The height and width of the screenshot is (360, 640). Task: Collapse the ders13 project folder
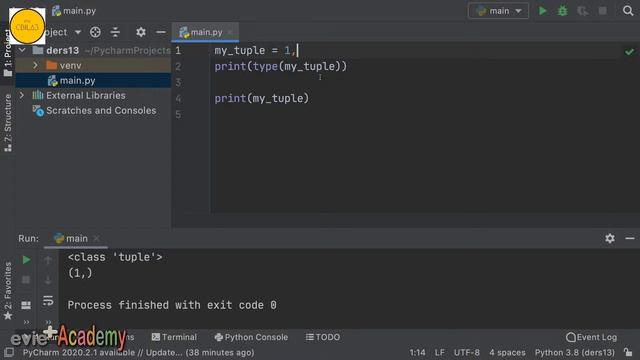pos(22,50)
